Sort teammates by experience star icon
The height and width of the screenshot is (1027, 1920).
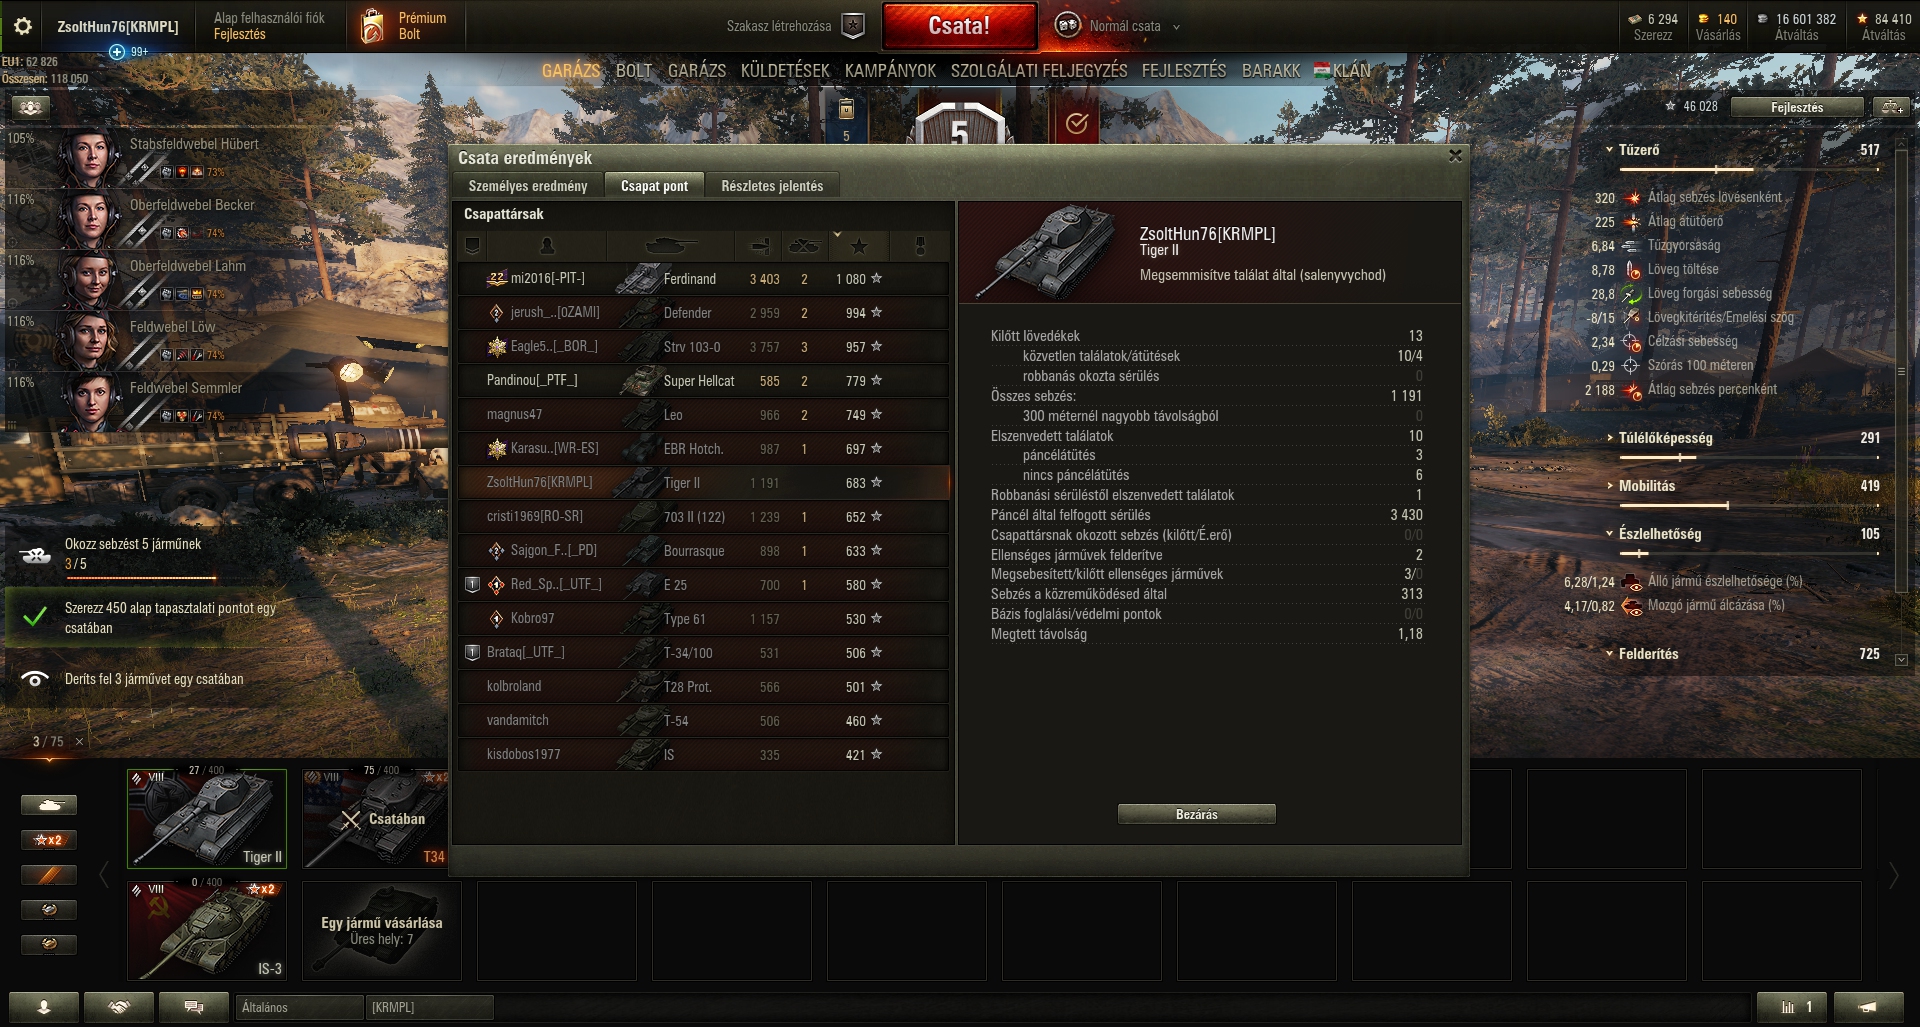point(859,246)
